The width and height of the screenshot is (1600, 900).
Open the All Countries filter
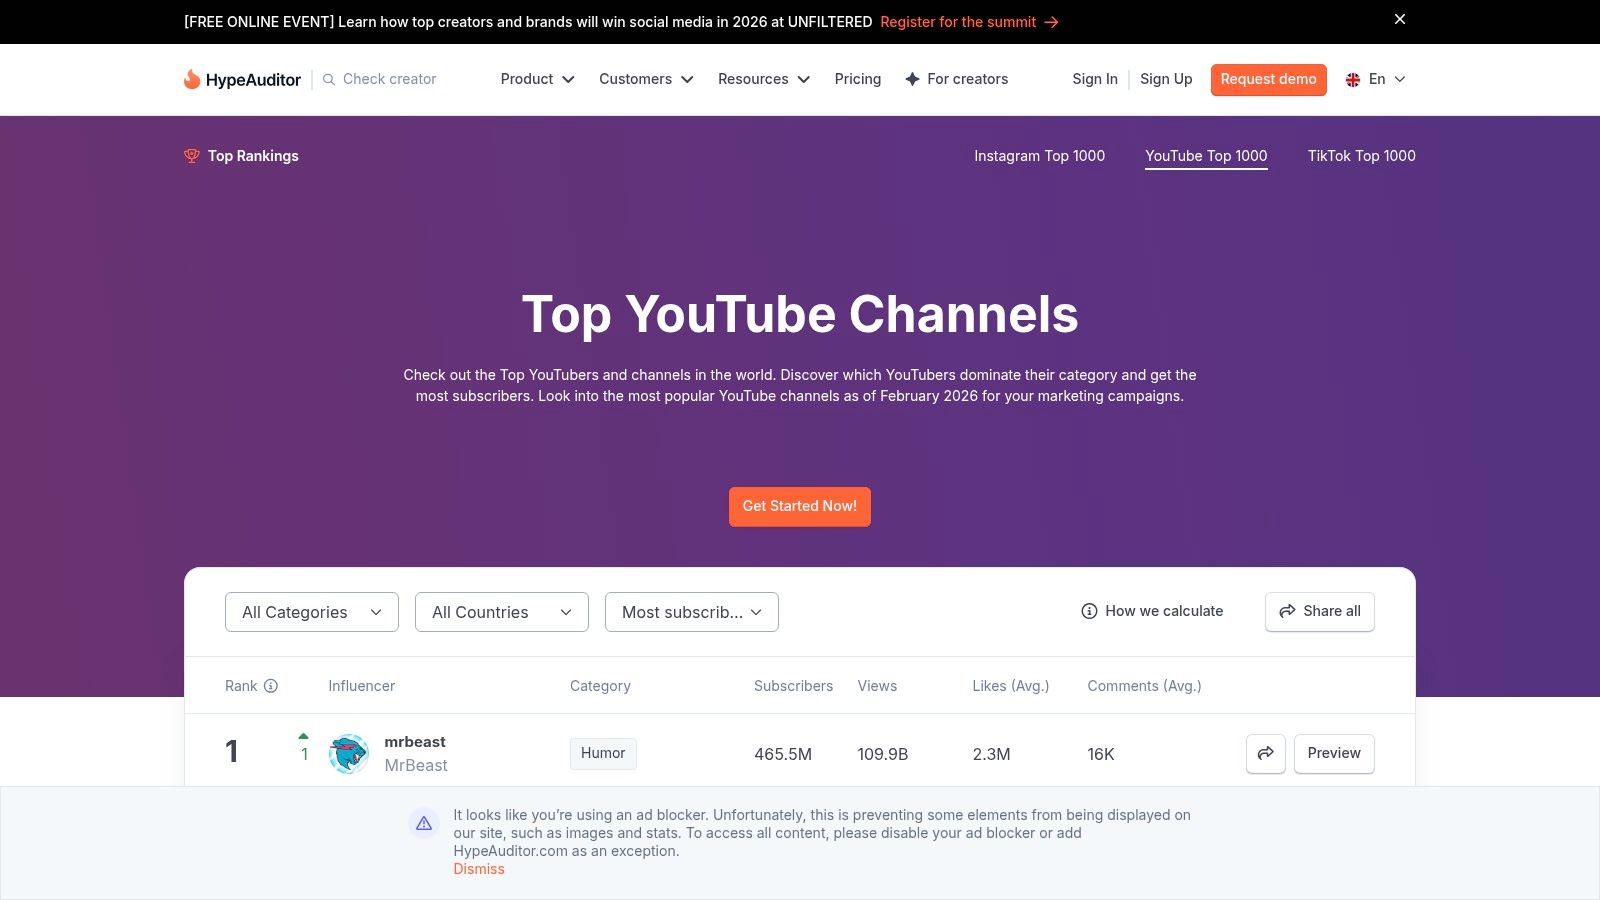tap(502, 612)
